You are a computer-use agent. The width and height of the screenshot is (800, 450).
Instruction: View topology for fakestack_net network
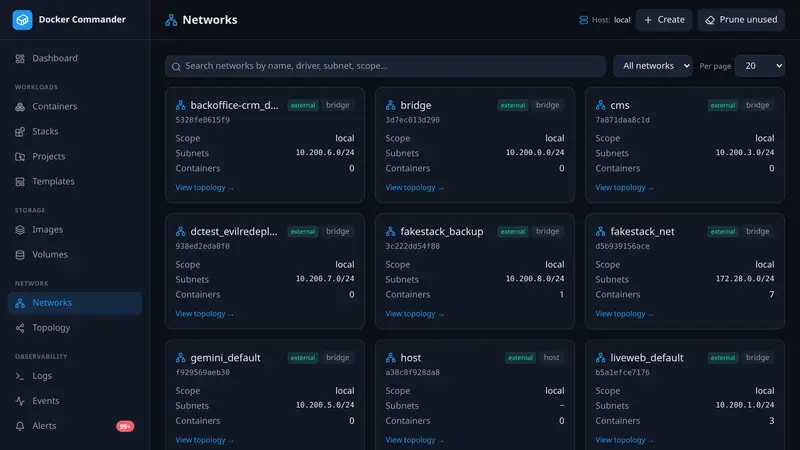[624, 313]
